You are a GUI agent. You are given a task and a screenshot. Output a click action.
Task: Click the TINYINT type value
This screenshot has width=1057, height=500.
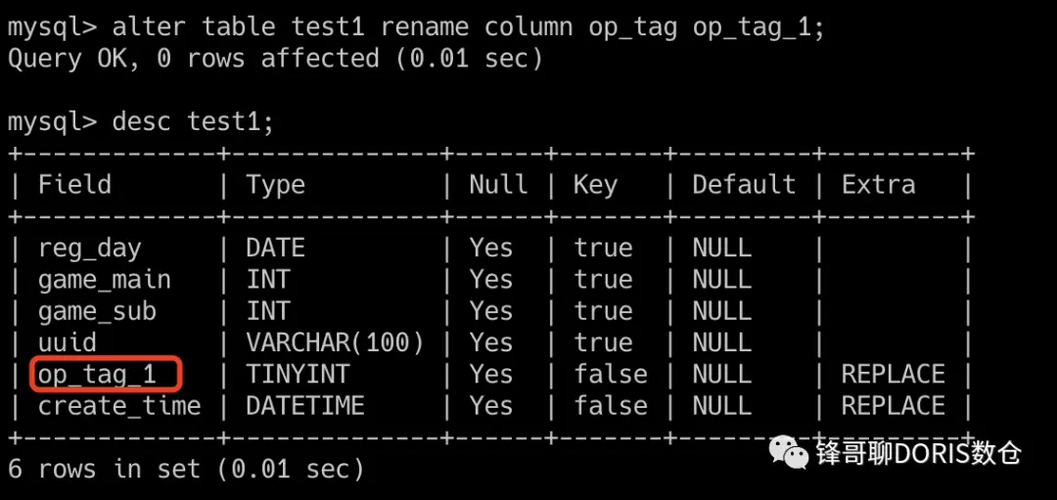[298, 374]
